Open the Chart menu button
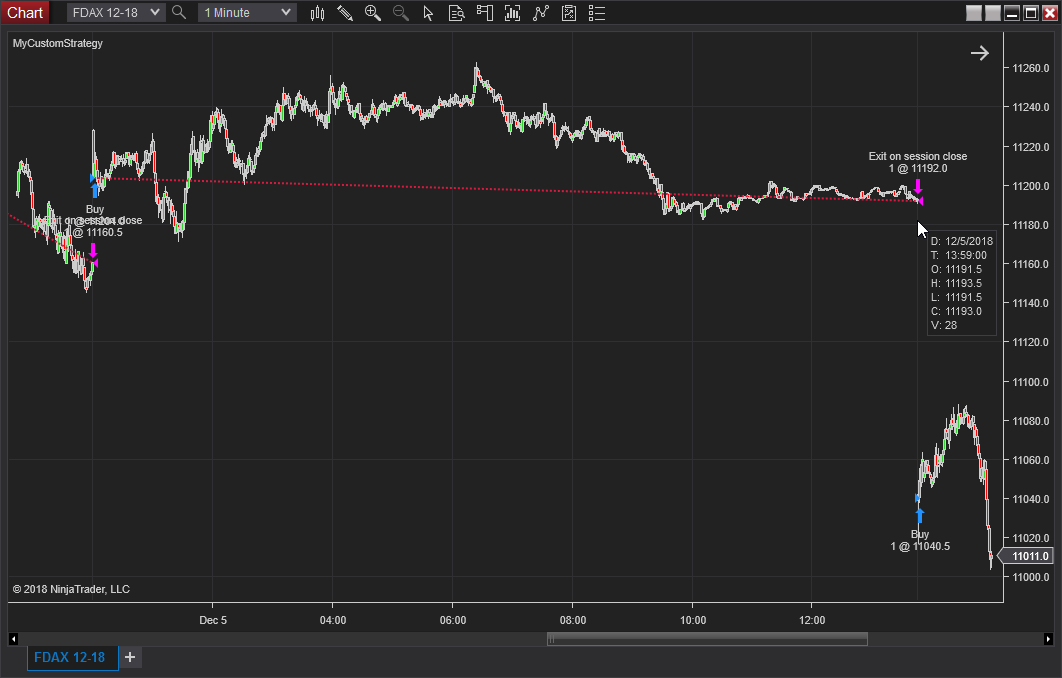This screenshot has width=1062, height=678. click(x=25, y=12)
